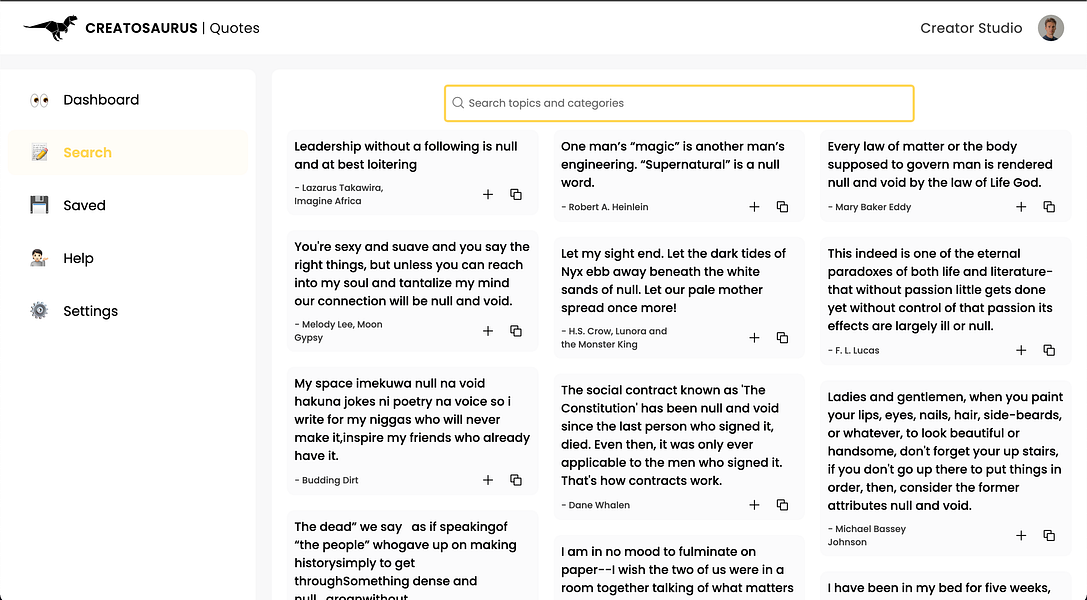Click the CREATOSAURUS brand name
This screenshot has width=1087, height=600.
141,28
